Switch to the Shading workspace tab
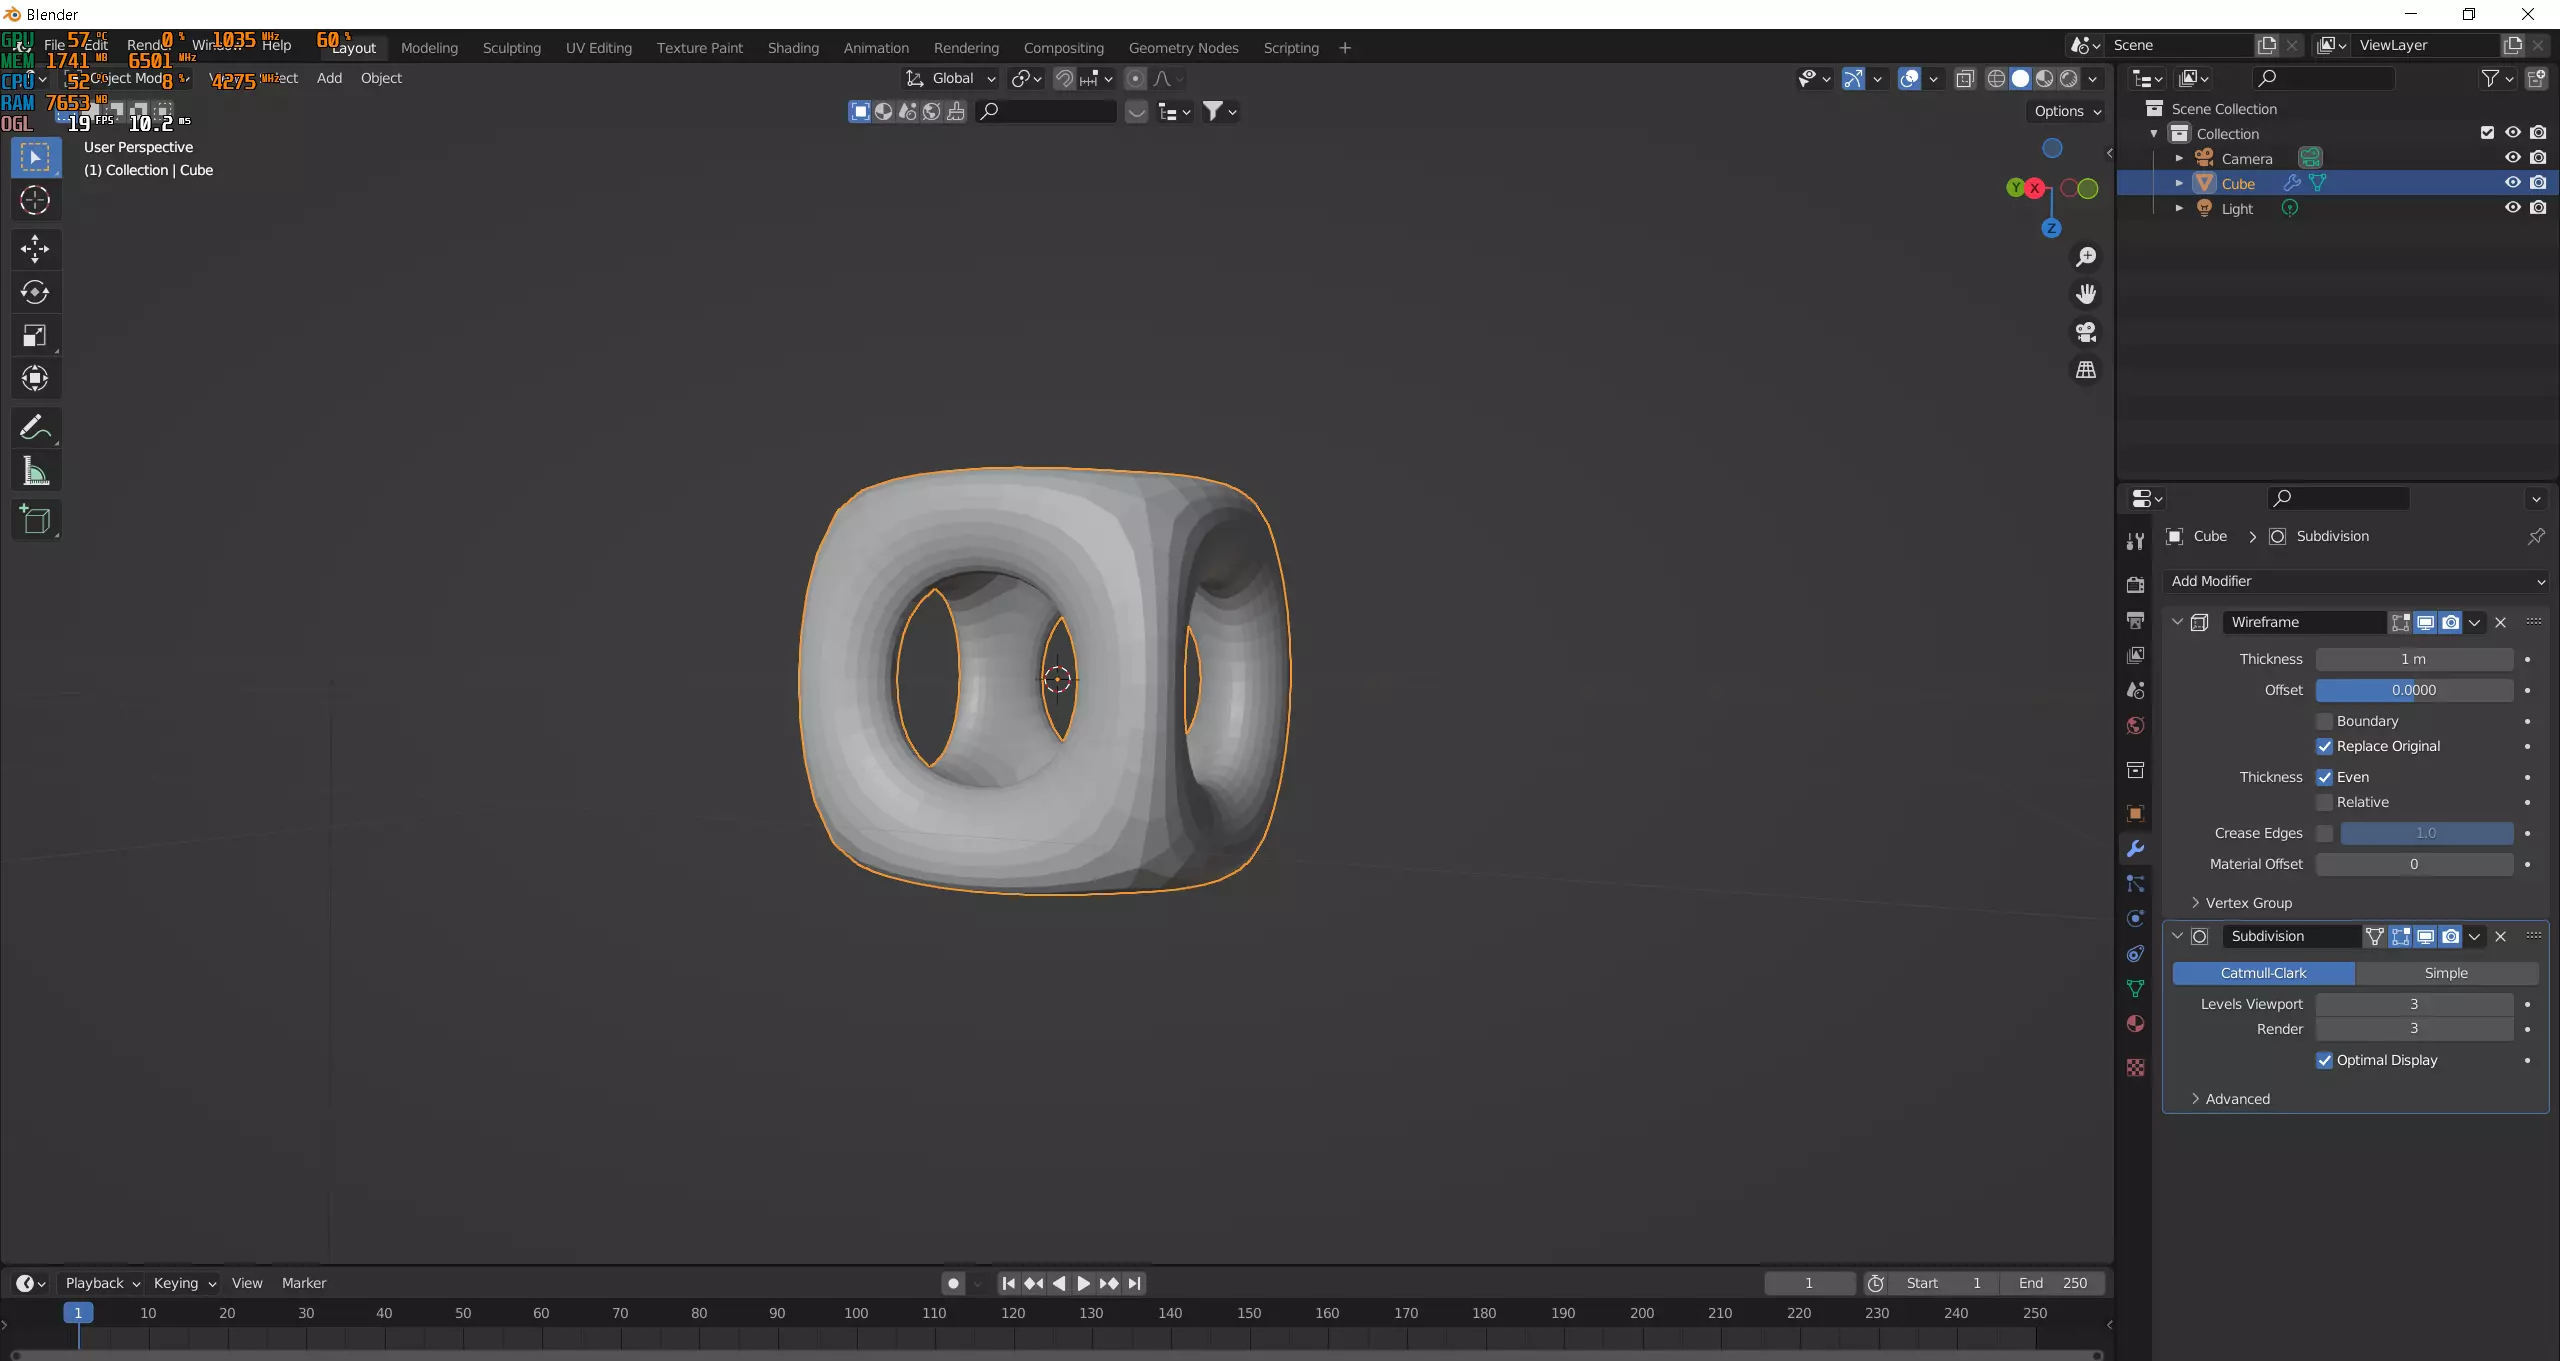Image resolution: width=2560 pixels, height=1361 pixels. [793, 48]
